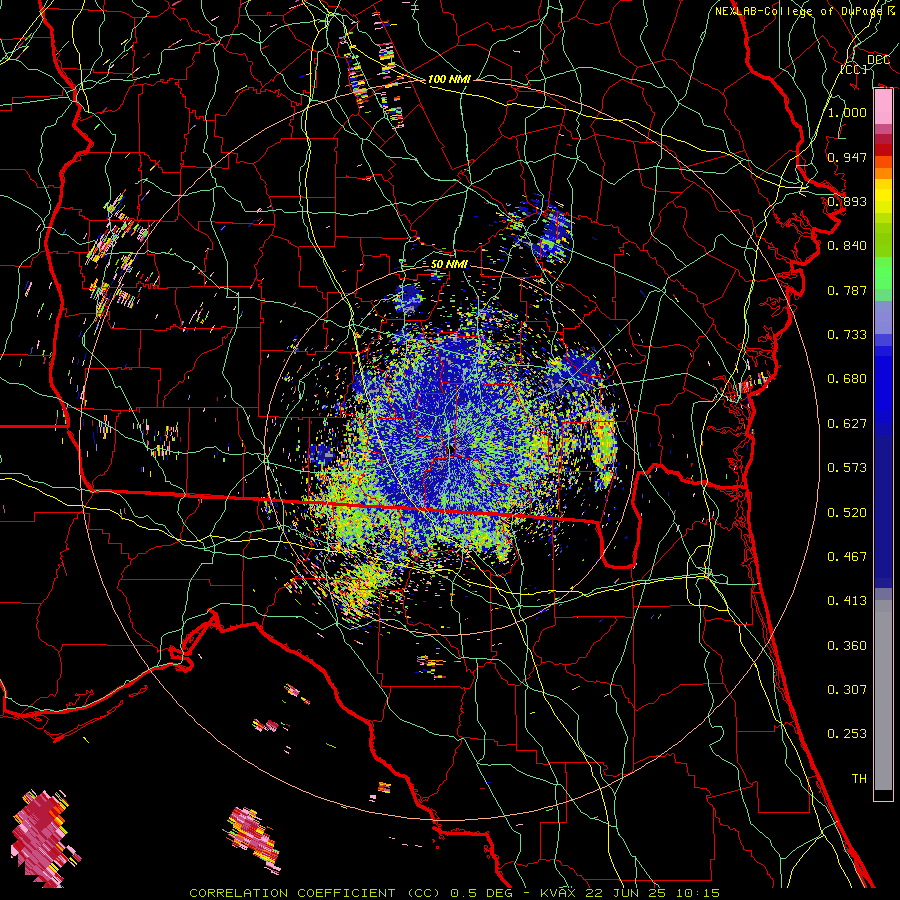
Task: Click the 0.467 legend value
Action: (x=847, y=557)
